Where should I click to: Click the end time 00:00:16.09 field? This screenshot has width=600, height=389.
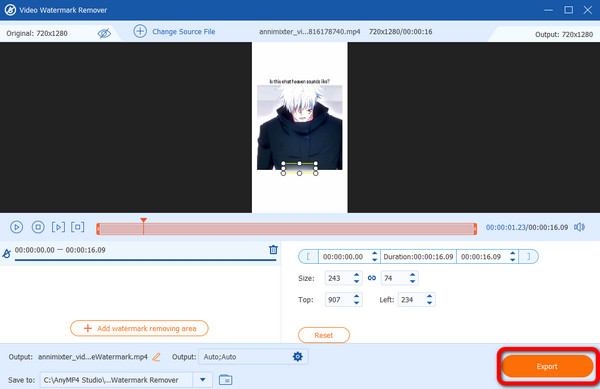pos(481,257)
